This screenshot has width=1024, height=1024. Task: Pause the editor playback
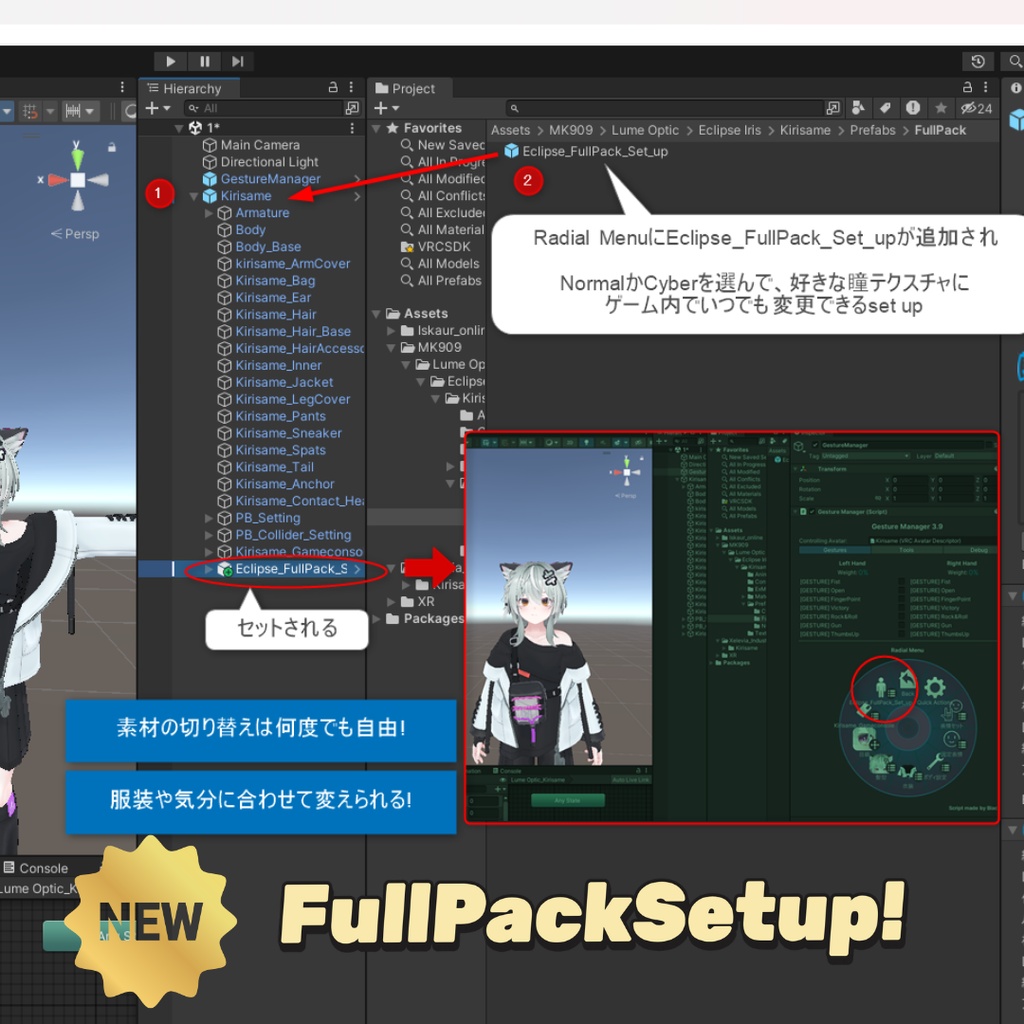click(204, 61)
